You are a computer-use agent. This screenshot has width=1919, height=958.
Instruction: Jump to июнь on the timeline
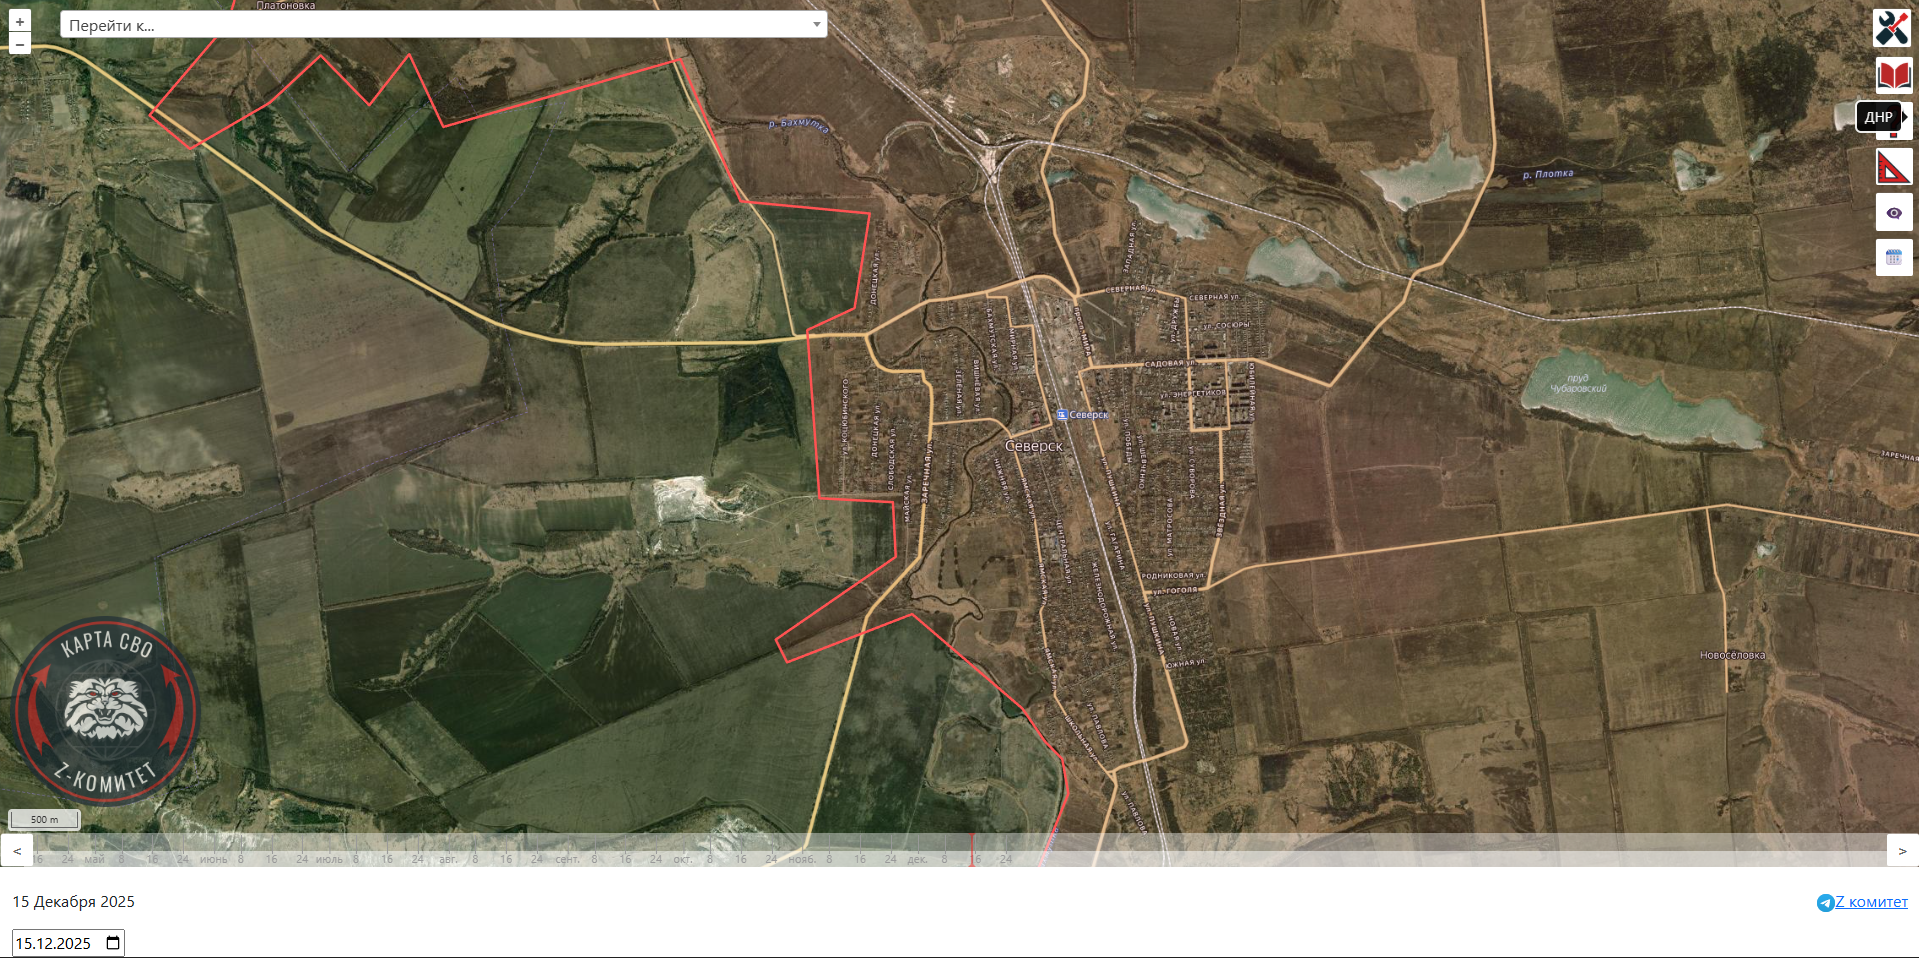213,859
